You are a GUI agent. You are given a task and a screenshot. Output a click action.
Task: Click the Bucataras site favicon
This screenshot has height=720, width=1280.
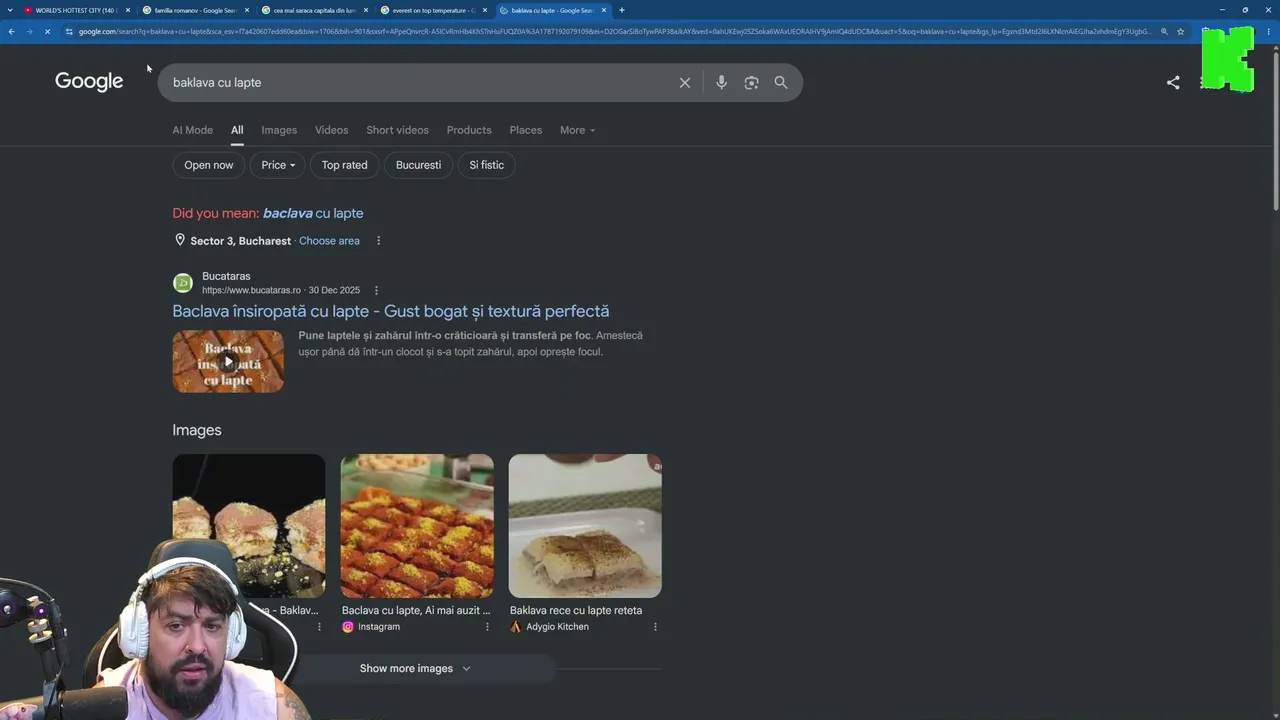coord(183,283)
